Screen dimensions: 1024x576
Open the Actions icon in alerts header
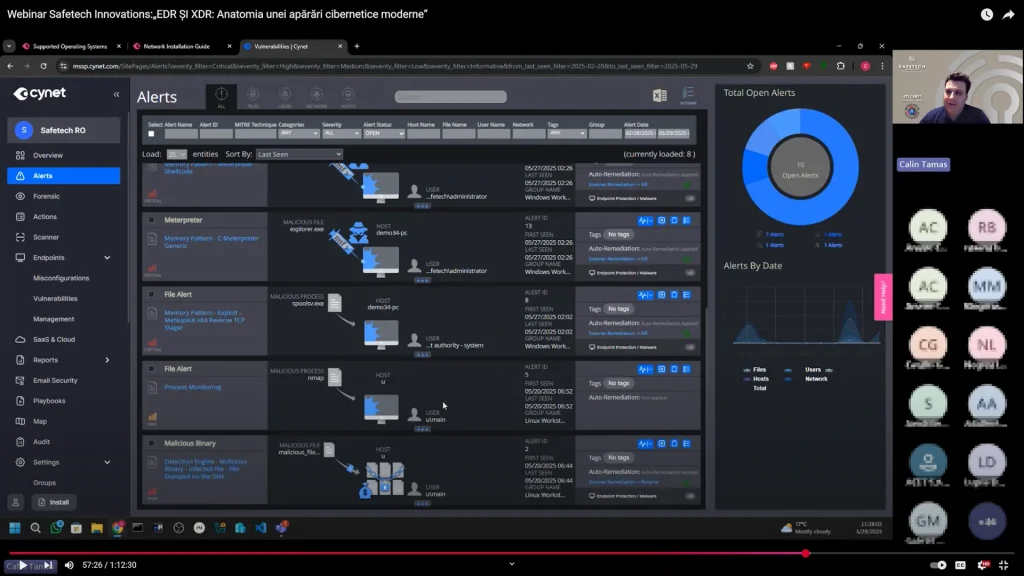pyautogui.click(x=688, y=96)
